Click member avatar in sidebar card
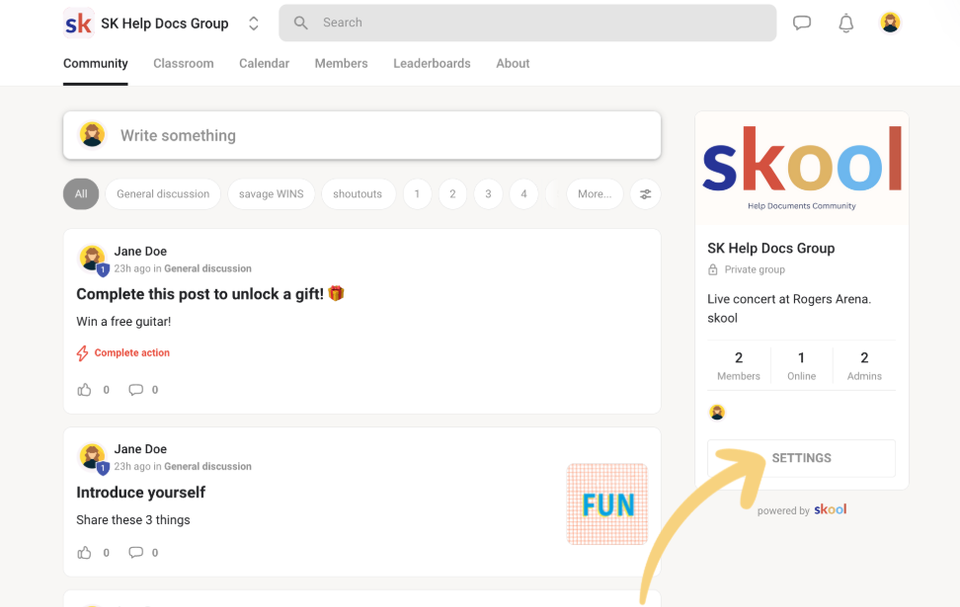The image size is (960, 607). 717,412
